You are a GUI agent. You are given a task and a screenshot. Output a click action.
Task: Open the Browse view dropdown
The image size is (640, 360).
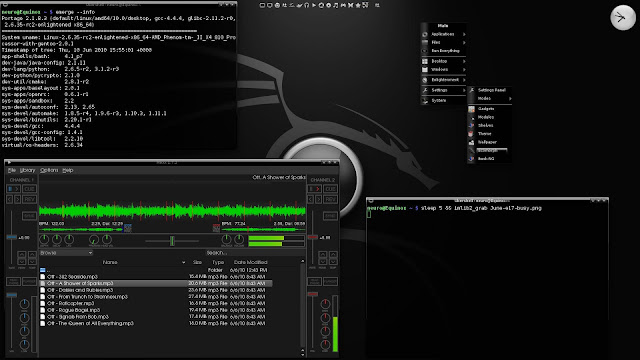point(66,253)
